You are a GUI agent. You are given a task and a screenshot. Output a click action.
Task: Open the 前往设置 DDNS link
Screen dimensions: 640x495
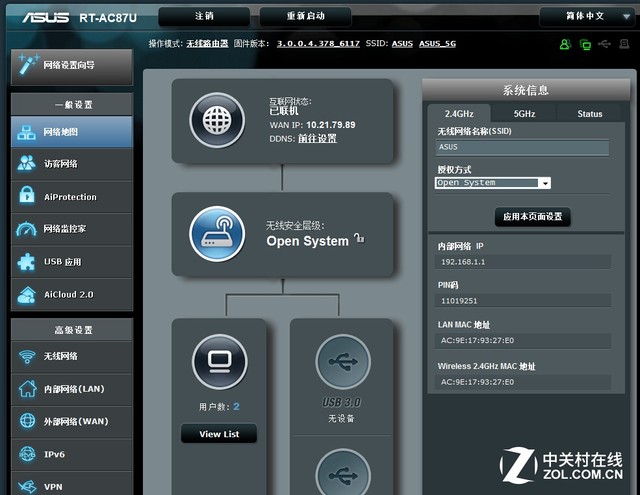point(317,139)
